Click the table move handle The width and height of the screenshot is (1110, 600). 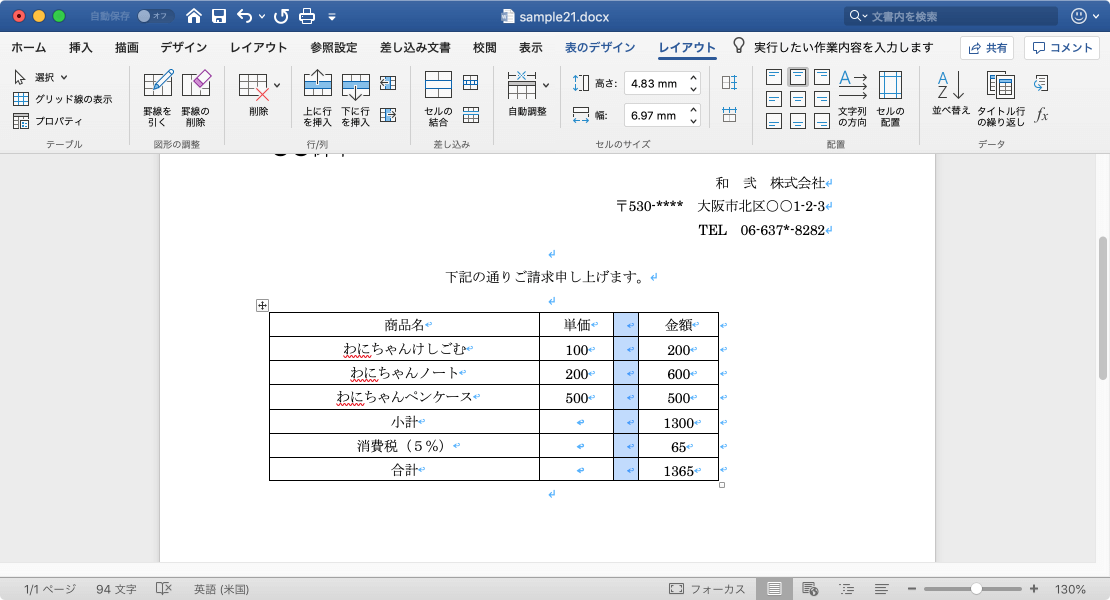coord(262,306)
